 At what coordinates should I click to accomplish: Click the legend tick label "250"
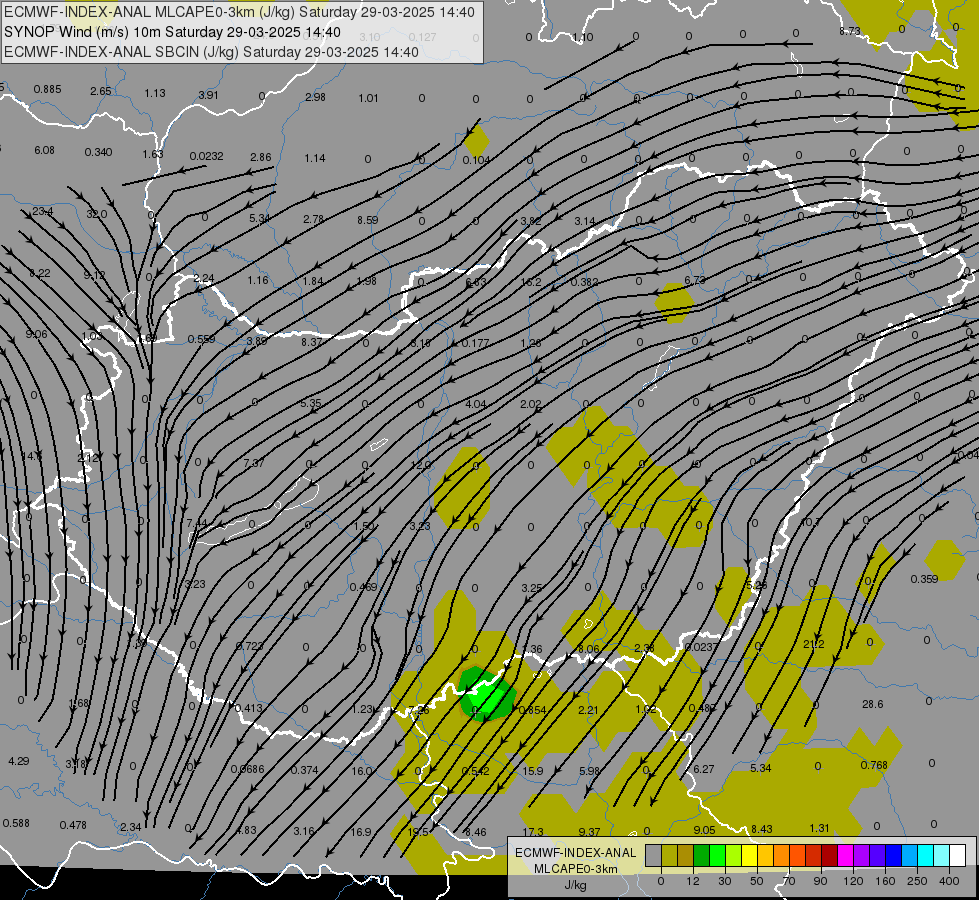917,881
